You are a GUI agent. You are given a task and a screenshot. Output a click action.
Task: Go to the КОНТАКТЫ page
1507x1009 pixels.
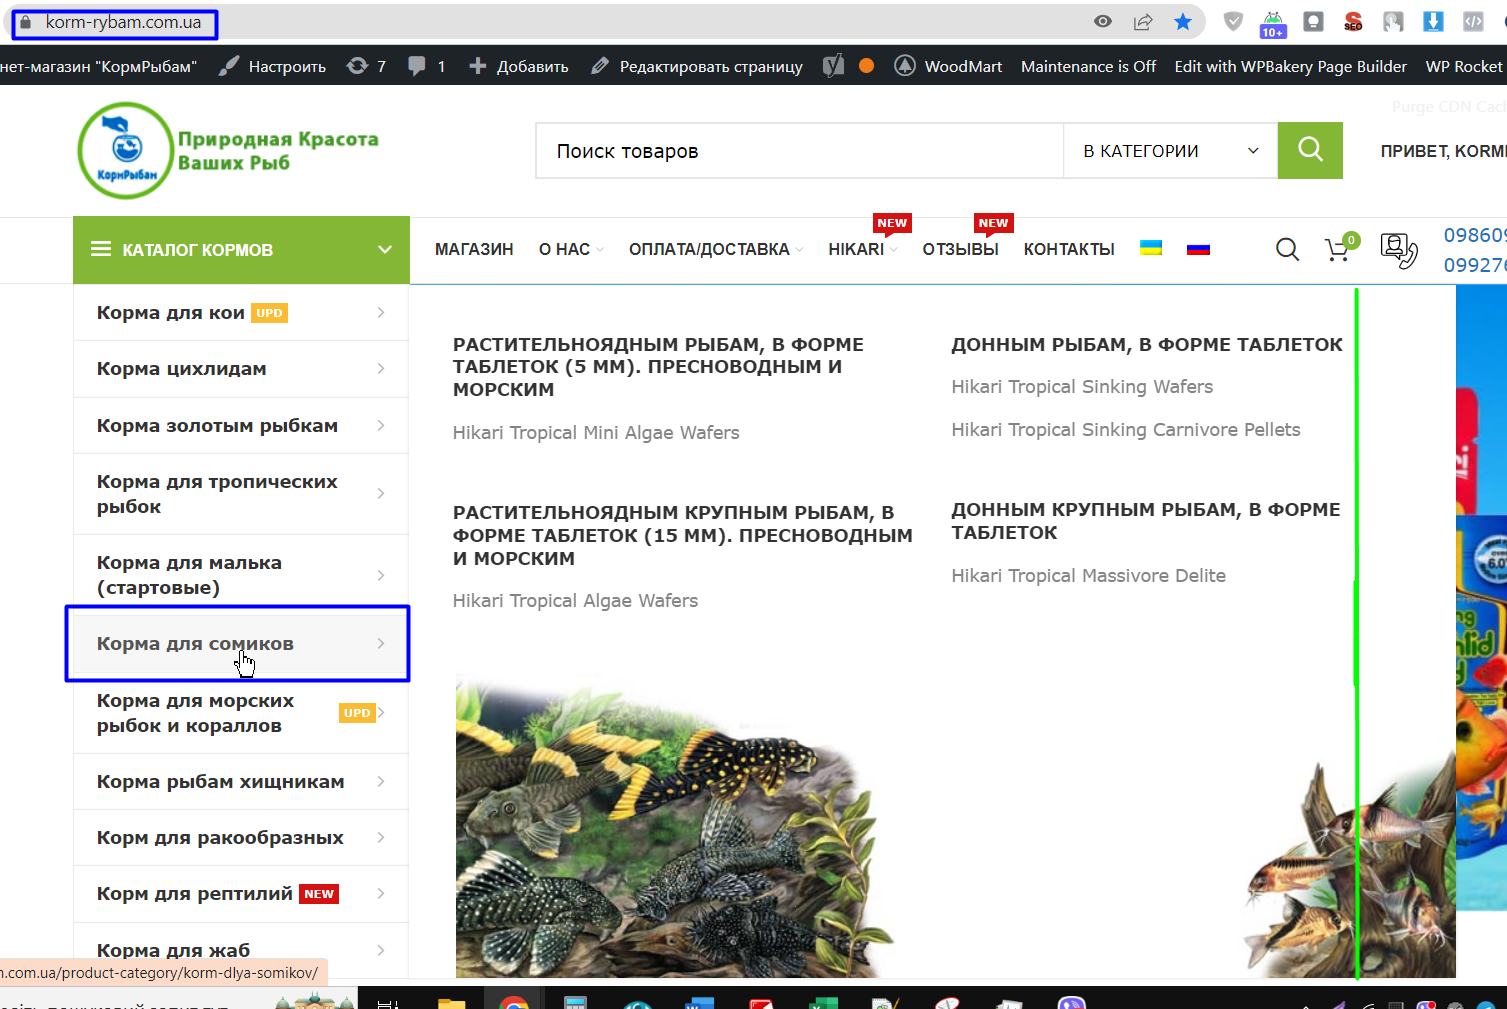[x=1069, y=249]
